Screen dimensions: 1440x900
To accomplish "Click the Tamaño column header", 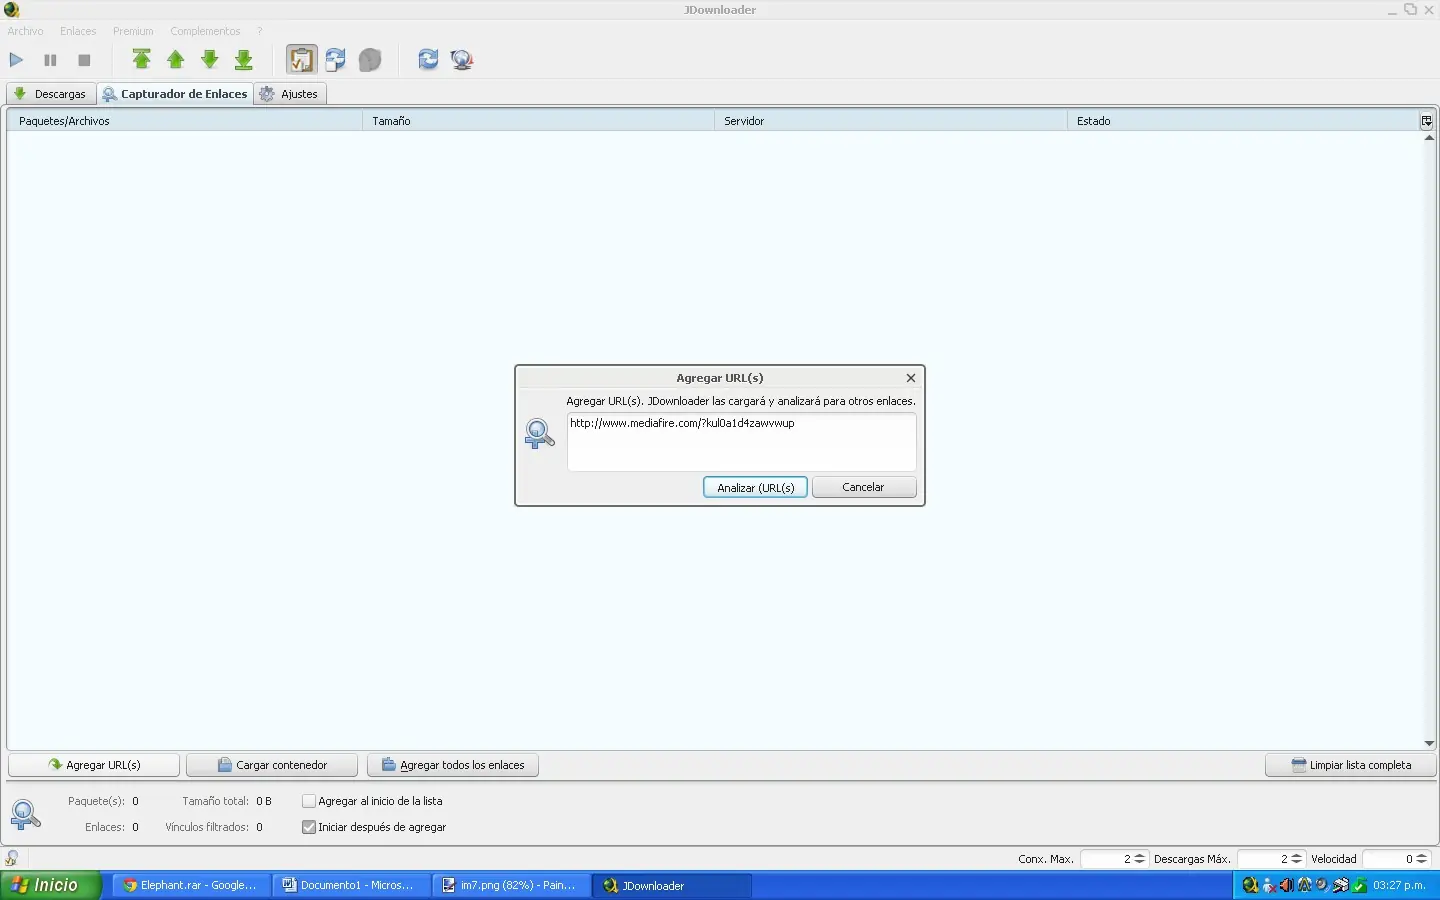I will 538,121.
